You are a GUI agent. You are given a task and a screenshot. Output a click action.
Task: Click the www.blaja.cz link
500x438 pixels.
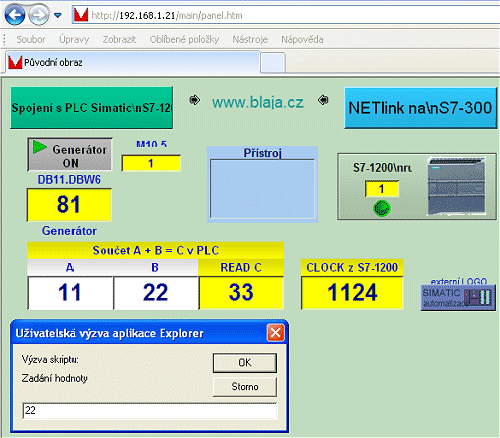258,102
